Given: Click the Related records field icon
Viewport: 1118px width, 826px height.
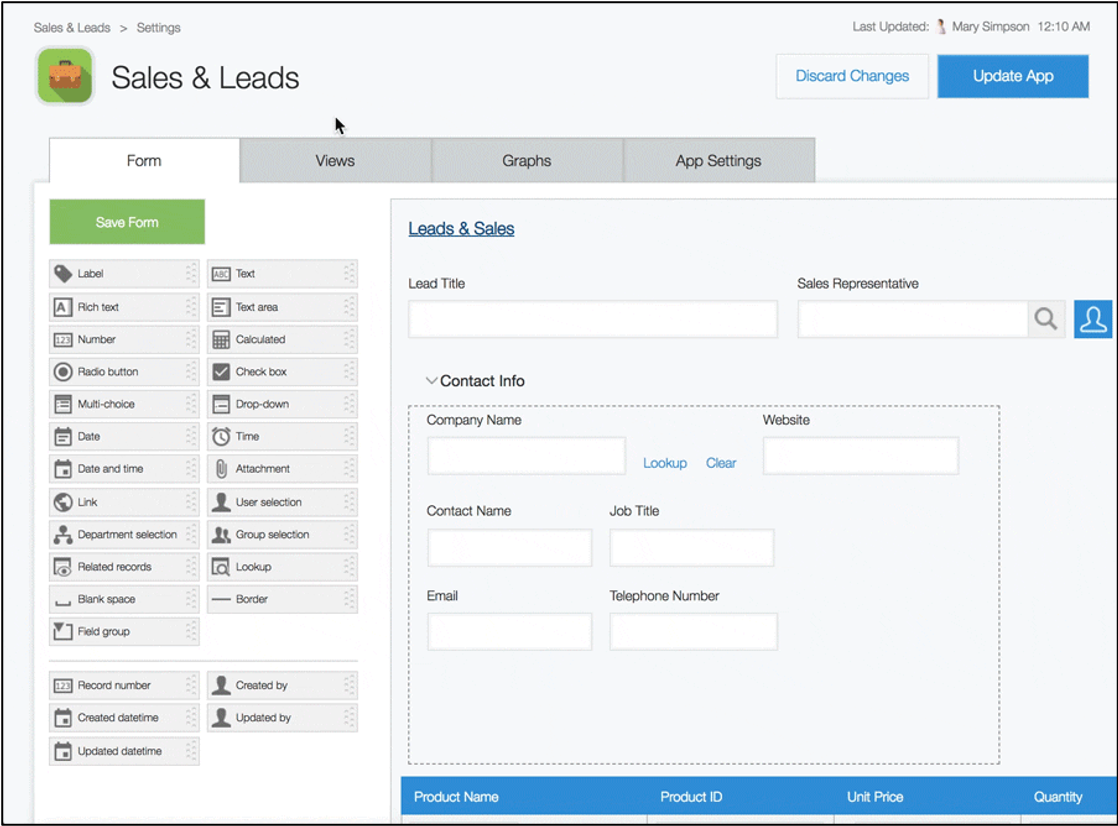Looking at the screenshot, I should click(63, 567).
